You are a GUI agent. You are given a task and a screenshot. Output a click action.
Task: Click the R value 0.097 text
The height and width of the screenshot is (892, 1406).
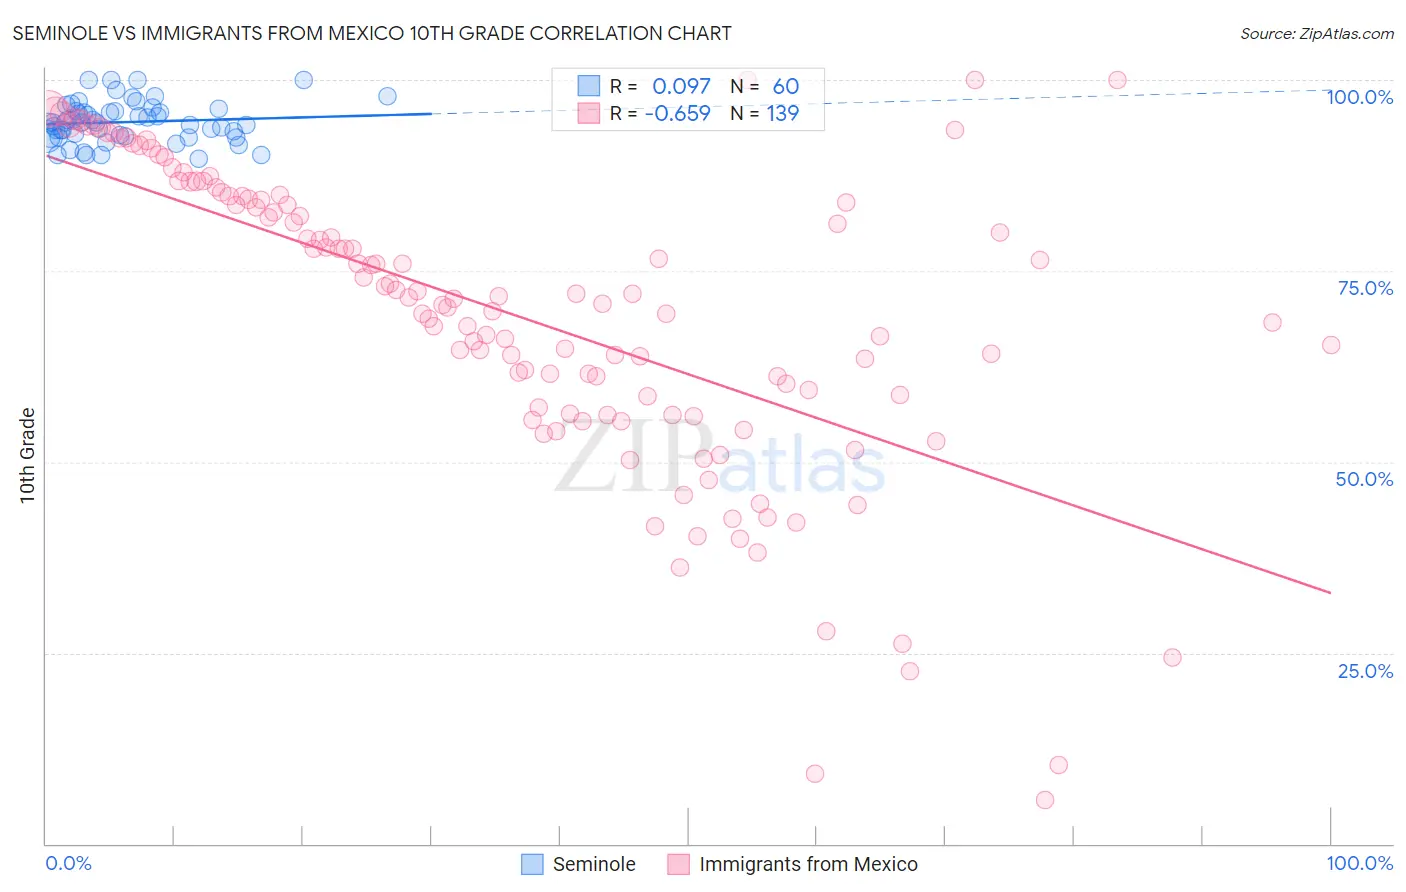click(681, 86)
